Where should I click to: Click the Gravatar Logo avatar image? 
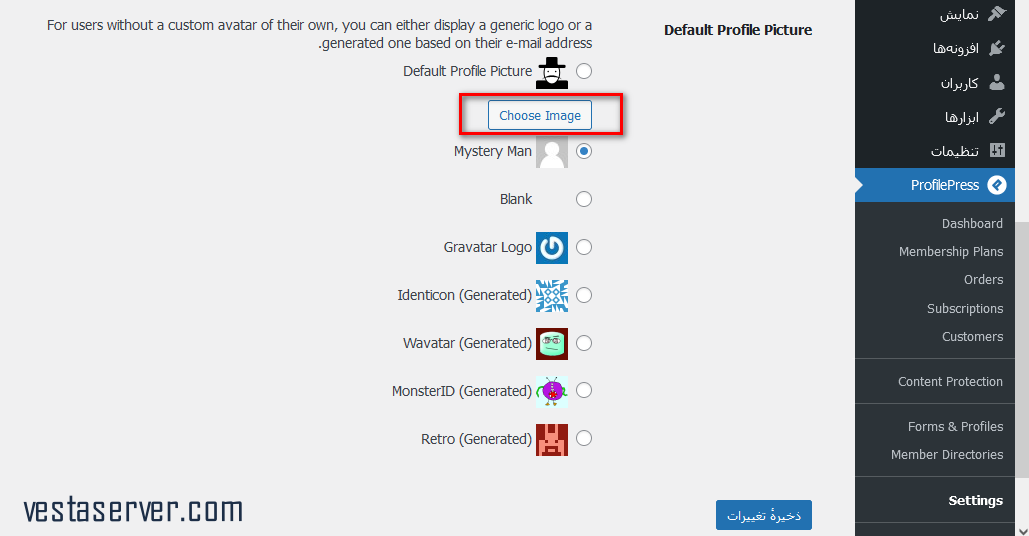(552, 247)
